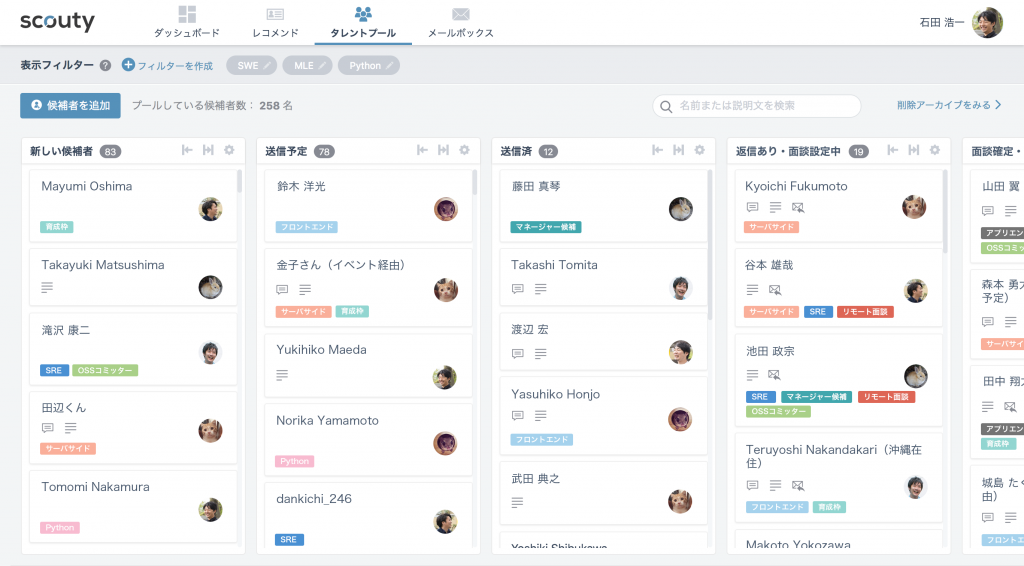
Task: Open the メールボックス tab
Action: tap(460, 22)
